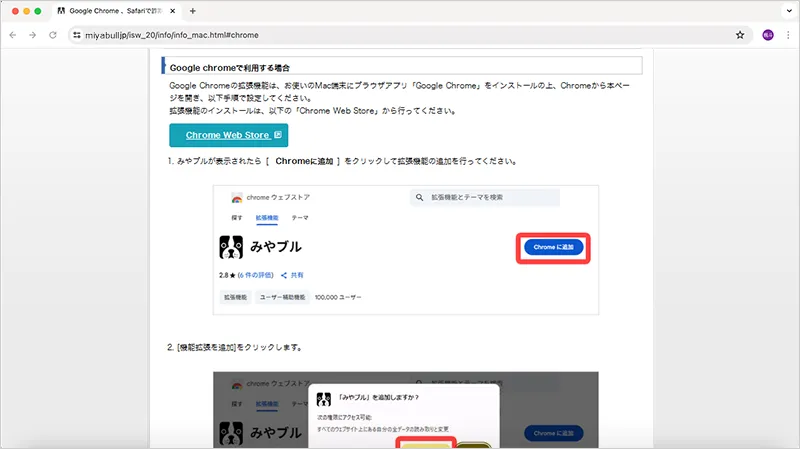Open site information icon in address bar
This screenshot has height=449, width=800.
pos(77,35)
